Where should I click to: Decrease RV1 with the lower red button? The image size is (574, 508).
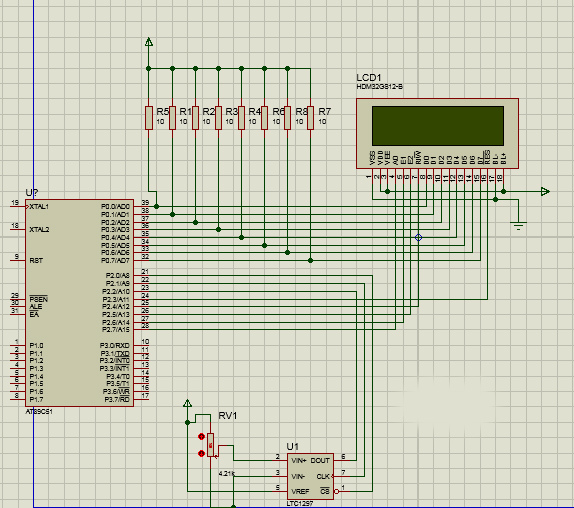(201, 453)
